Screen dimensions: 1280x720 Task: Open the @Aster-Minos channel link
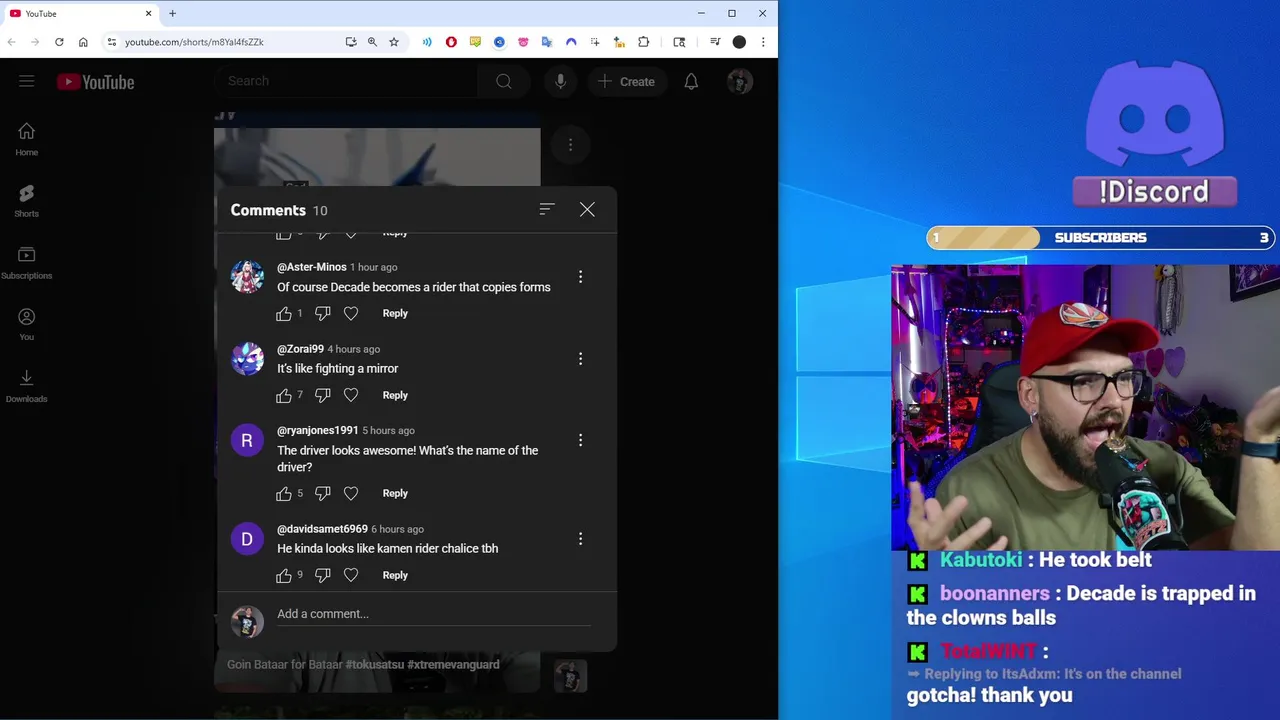click(312, 267)
